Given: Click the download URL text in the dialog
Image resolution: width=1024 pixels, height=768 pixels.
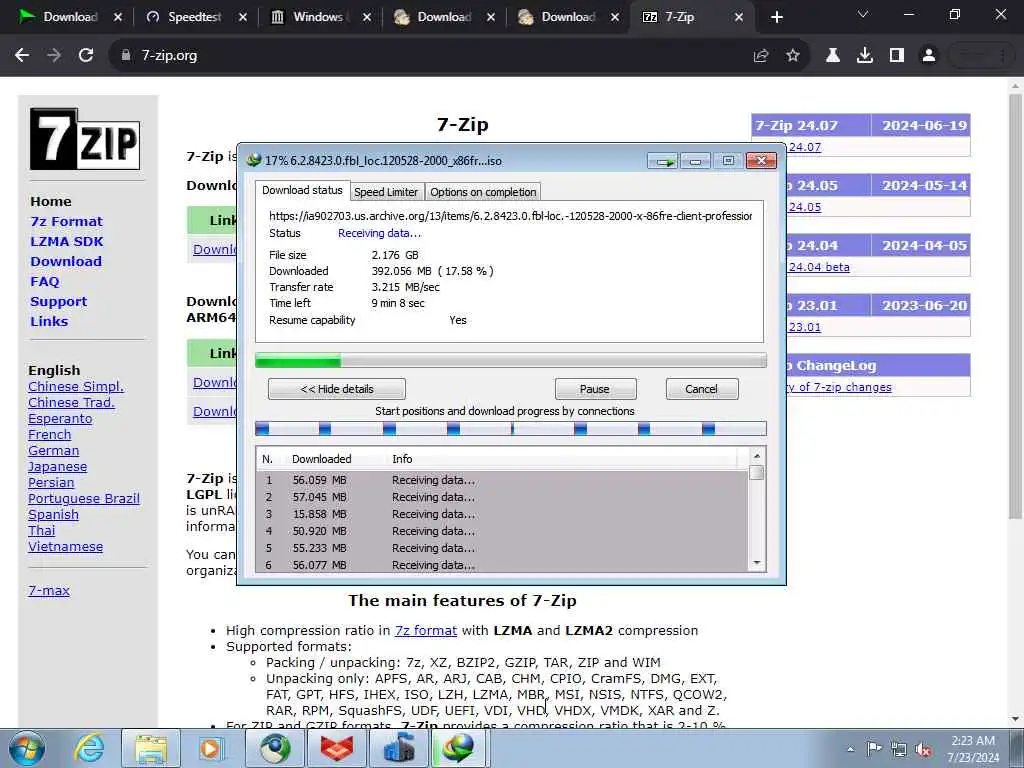Looking at the screenshot, I should [x=510, y=216].
